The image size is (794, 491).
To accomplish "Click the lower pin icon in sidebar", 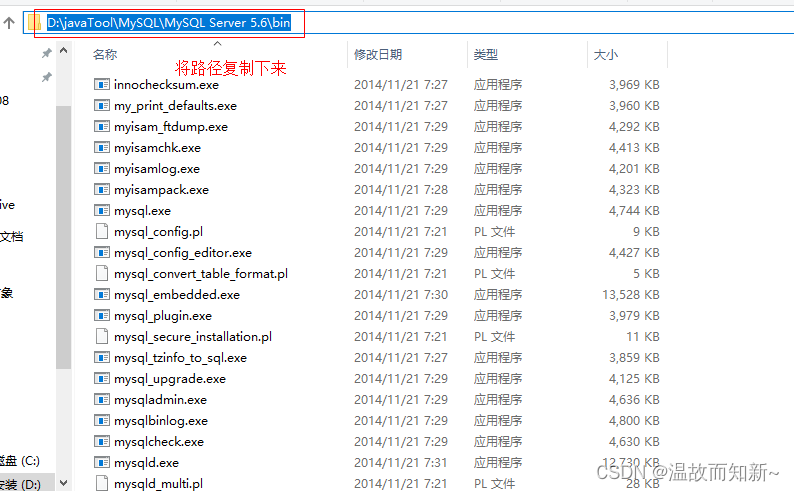I will 47,77.
